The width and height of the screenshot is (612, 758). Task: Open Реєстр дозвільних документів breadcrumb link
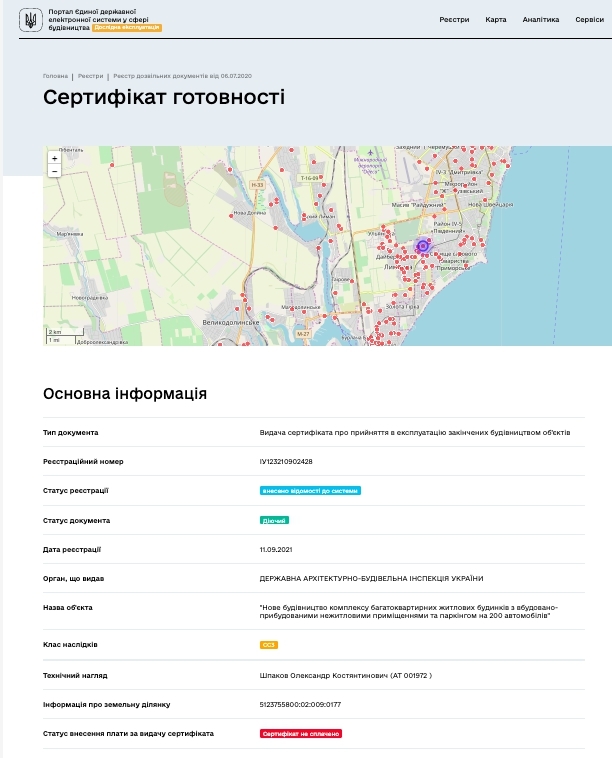point(182,76)
